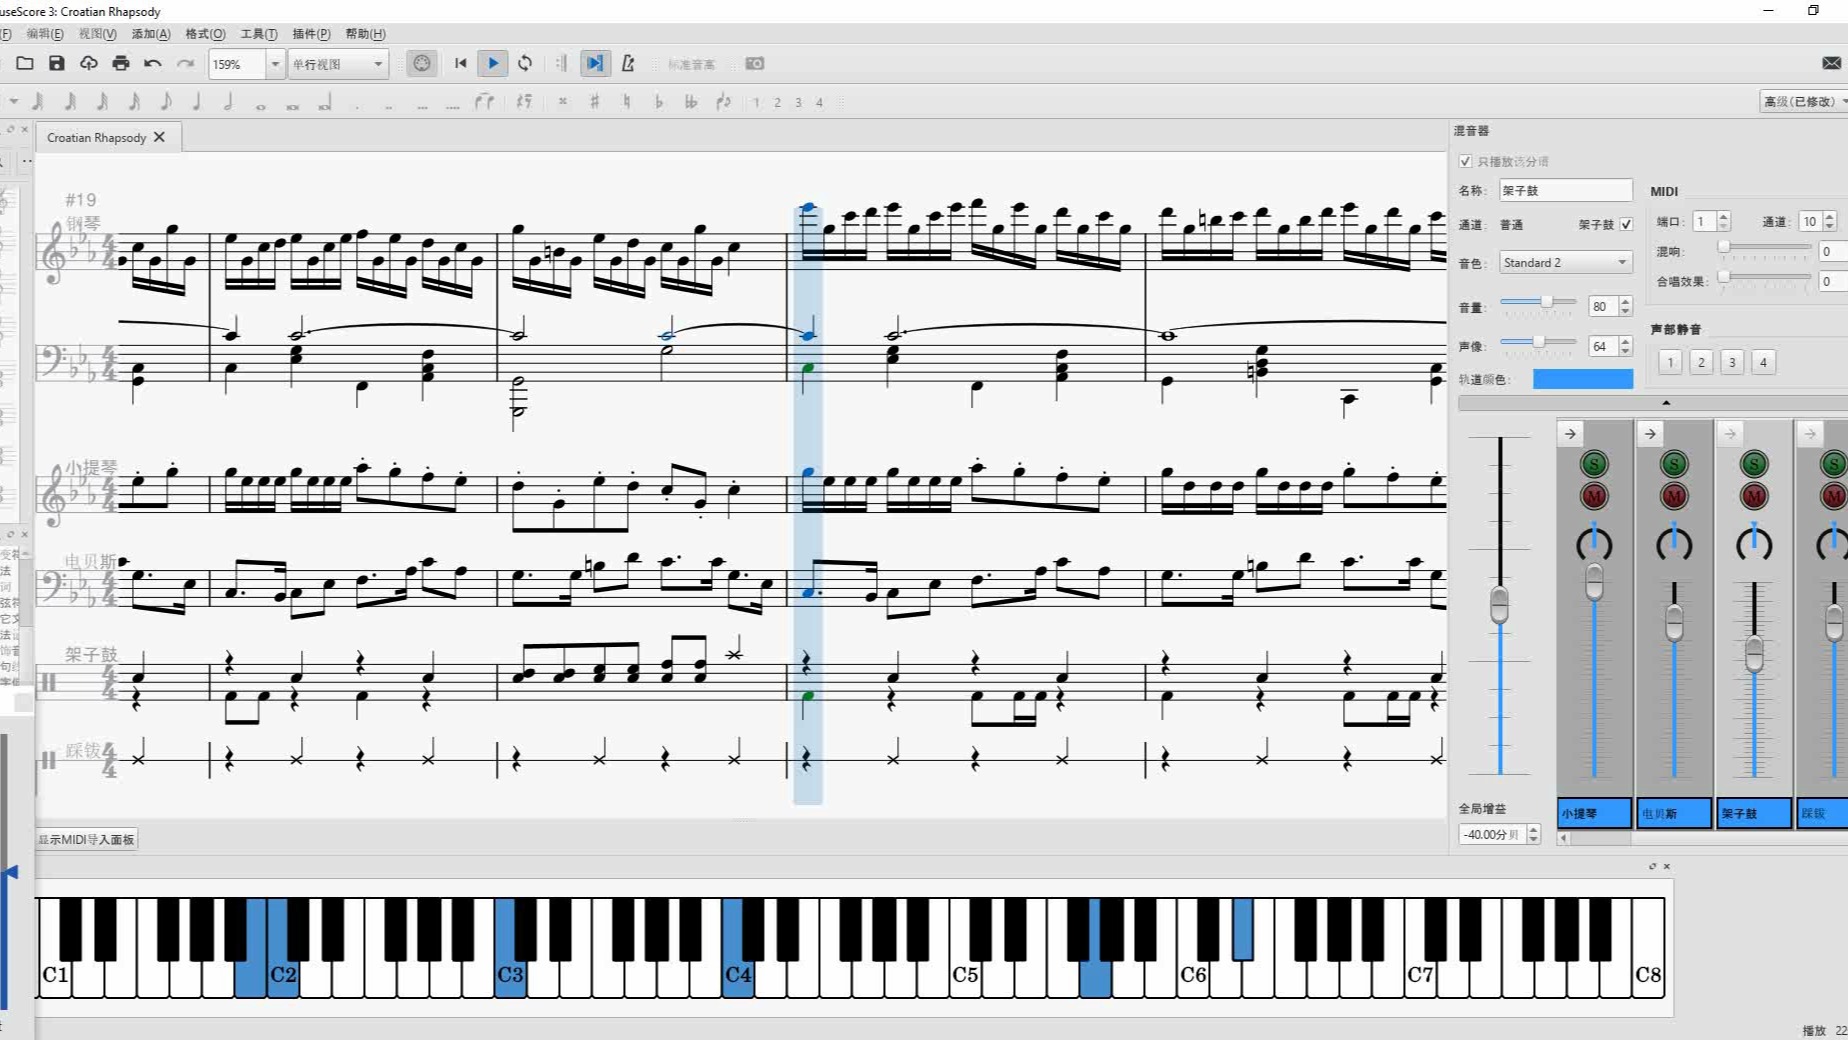
Task: Toggle the 只播放该分谱 checkbox
Action: point(1465,161)
